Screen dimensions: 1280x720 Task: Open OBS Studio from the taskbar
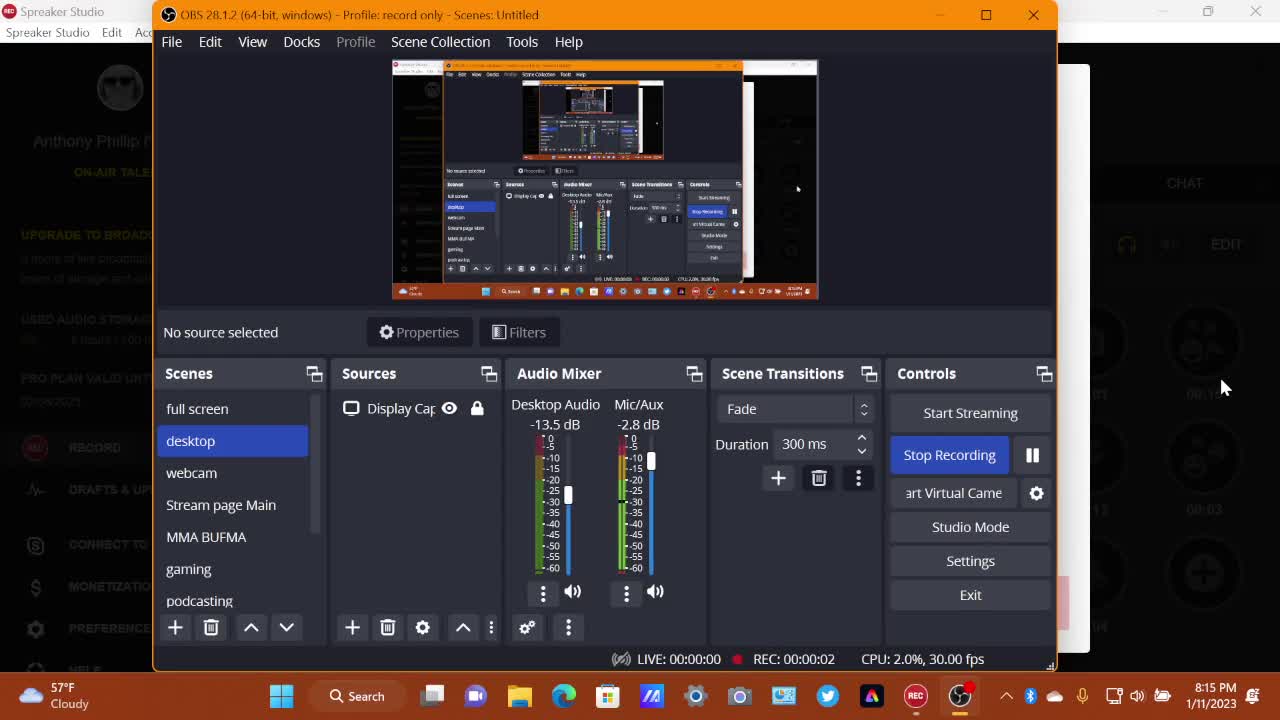pos(960,696)
